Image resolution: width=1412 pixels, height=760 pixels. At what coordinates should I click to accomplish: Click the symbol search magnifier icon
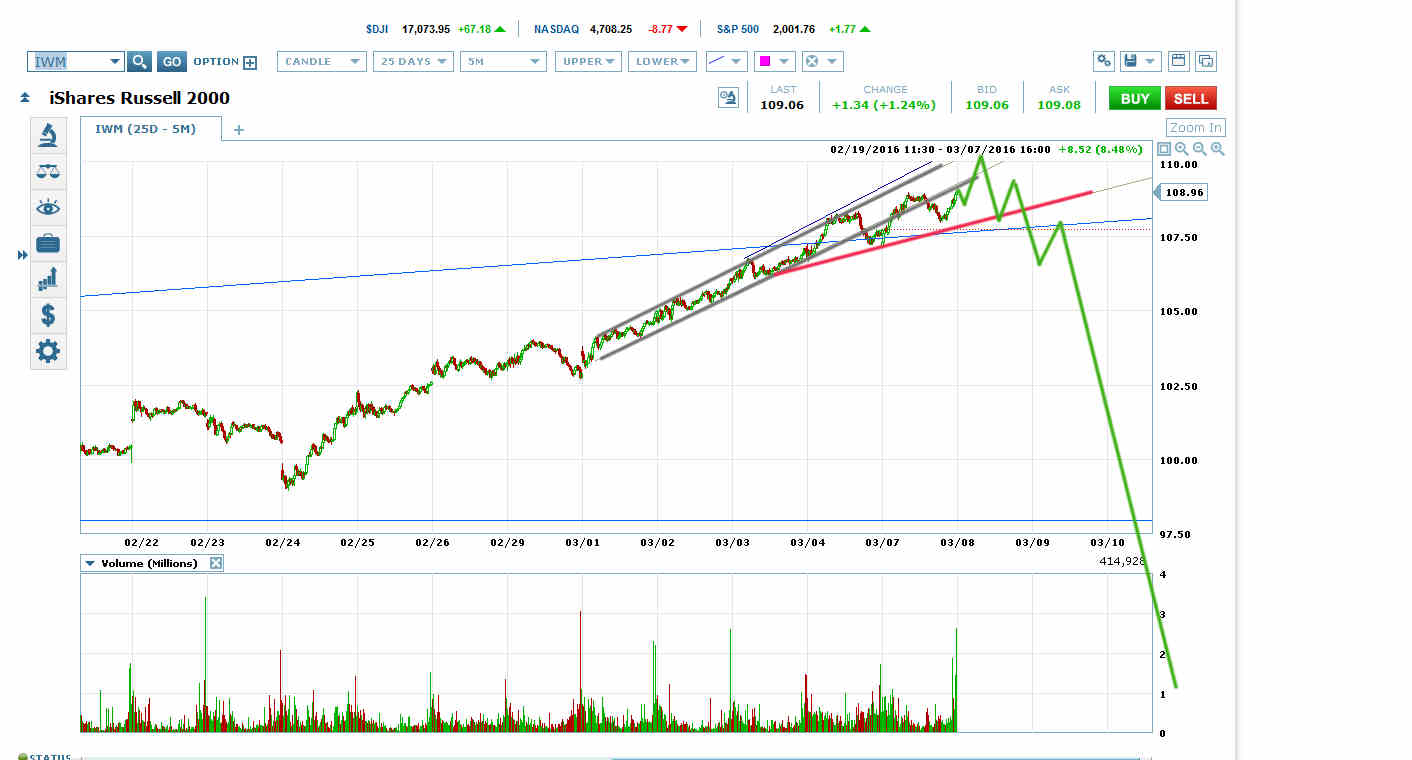coord(140,62)
